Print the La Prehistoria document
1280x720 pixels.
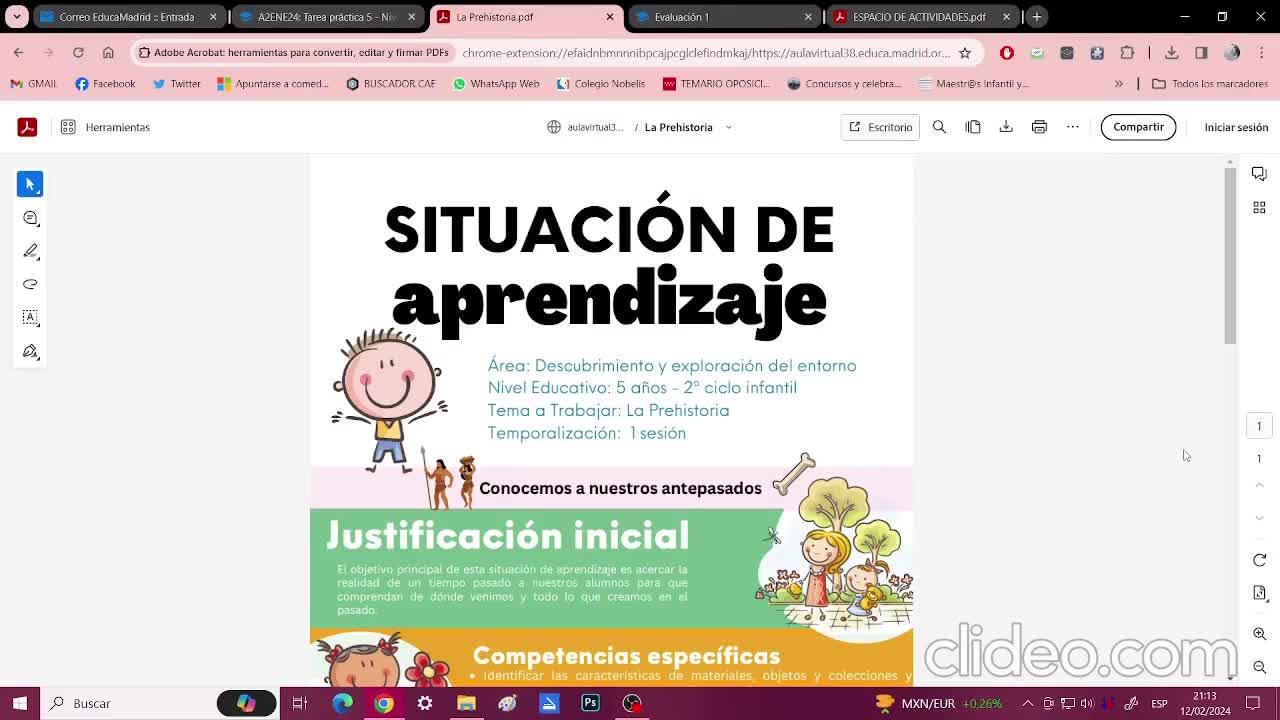click(1039, 127)
